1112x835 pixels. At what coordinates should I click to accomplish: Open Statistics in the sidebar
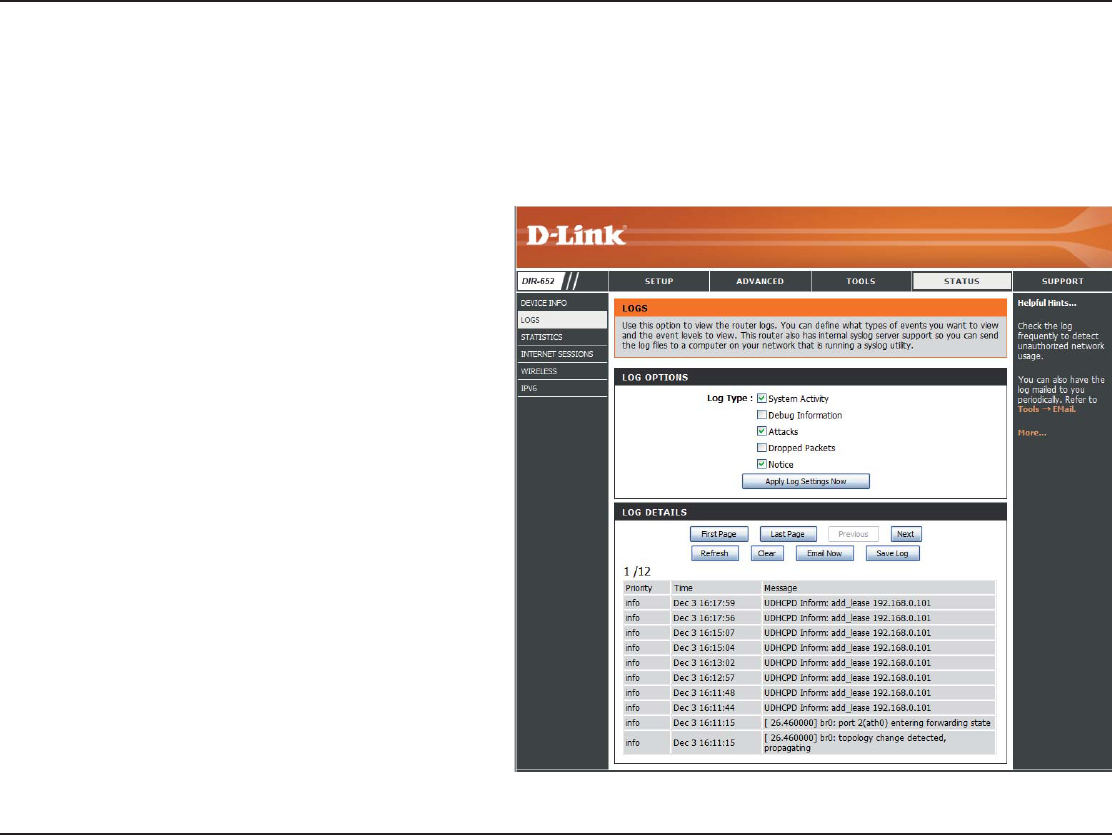coord(562,337)
